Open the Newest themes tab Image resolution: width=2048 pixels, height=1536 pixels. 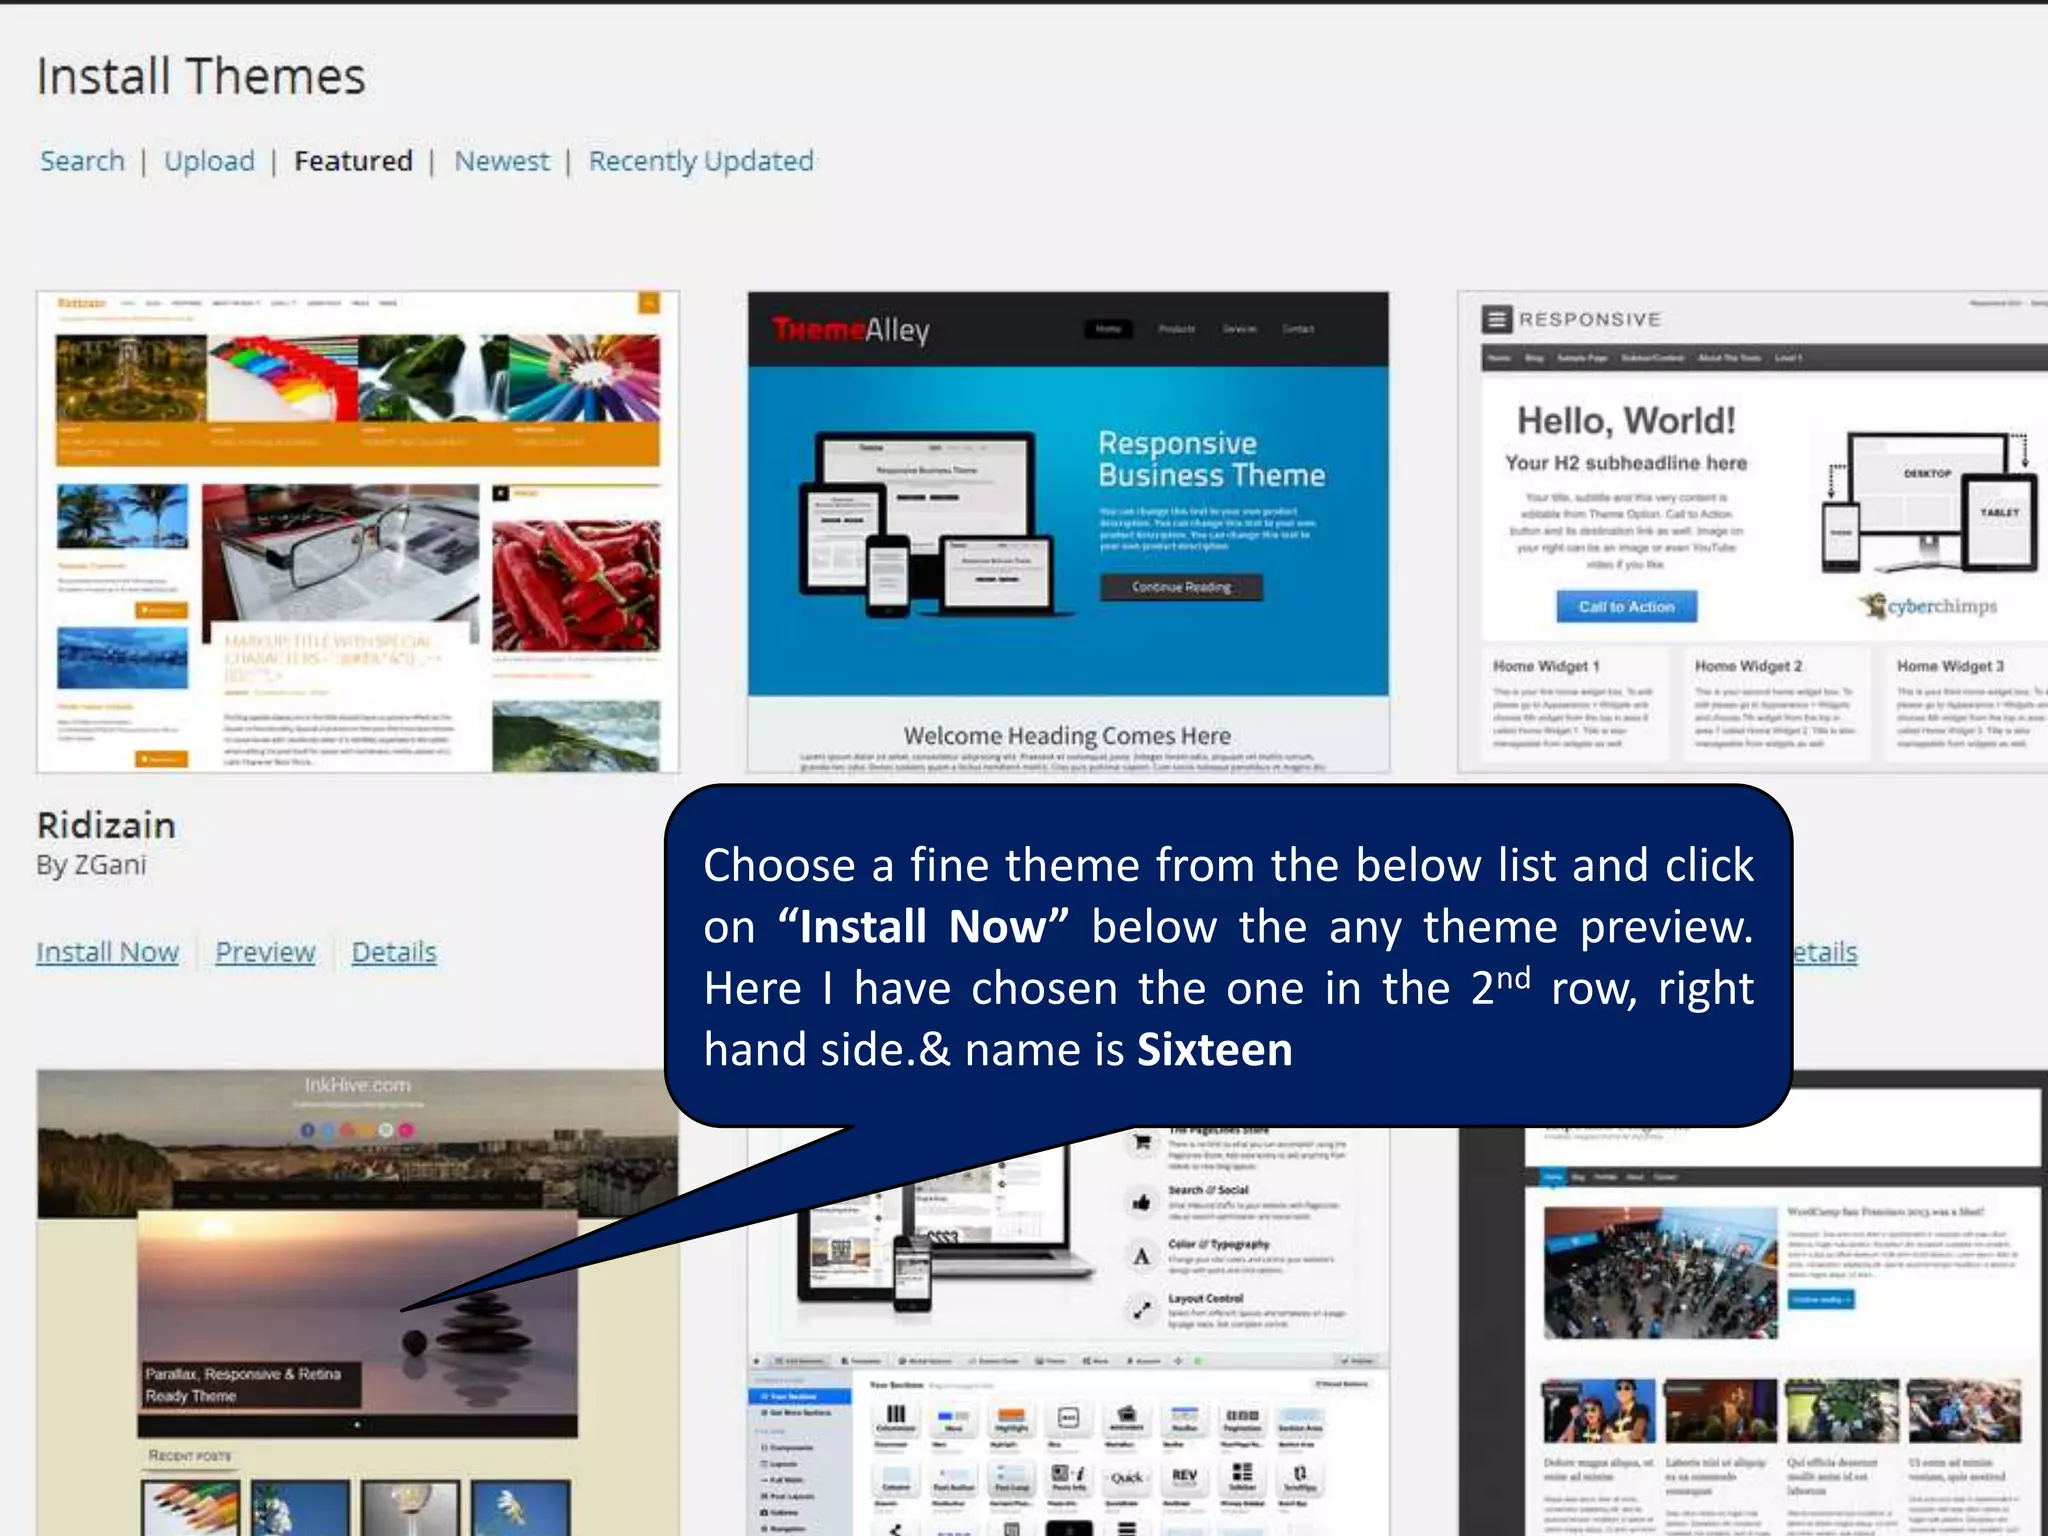(502, 161)
